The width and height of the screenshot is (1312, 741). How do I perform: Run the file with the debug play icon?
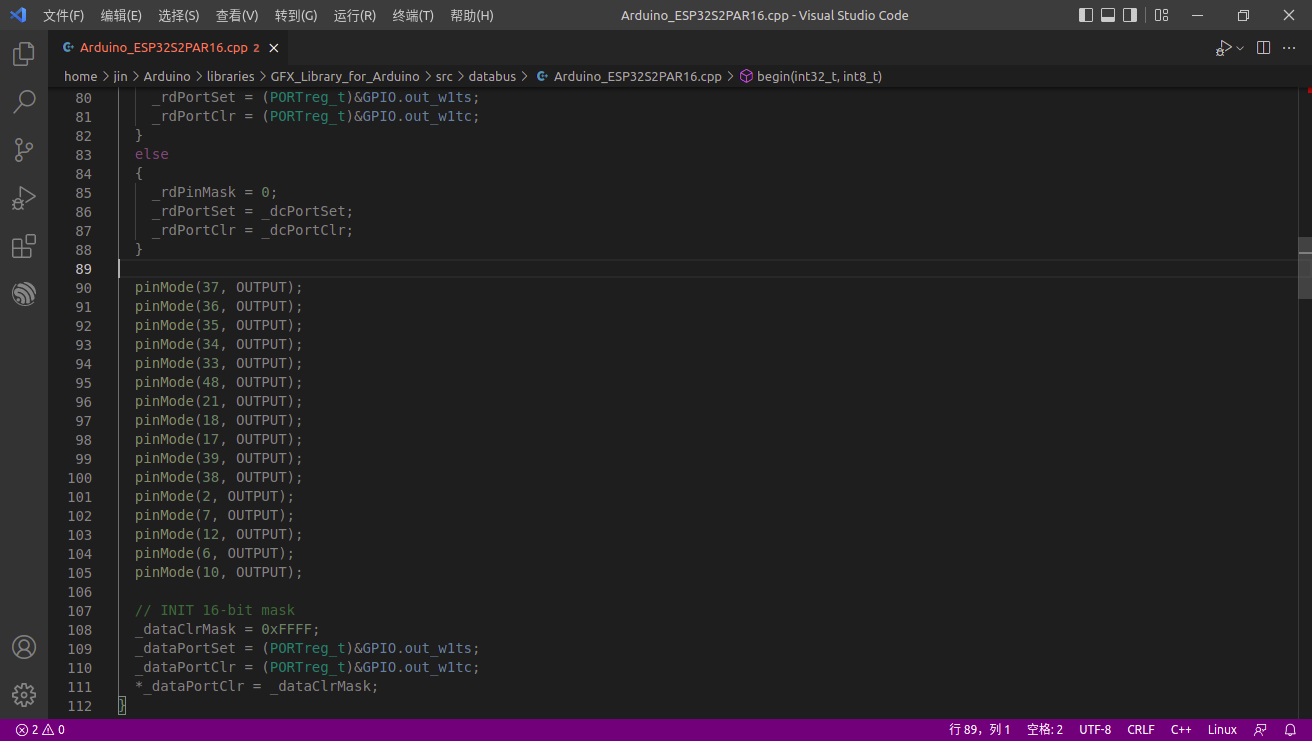(x=1222, y=47)
